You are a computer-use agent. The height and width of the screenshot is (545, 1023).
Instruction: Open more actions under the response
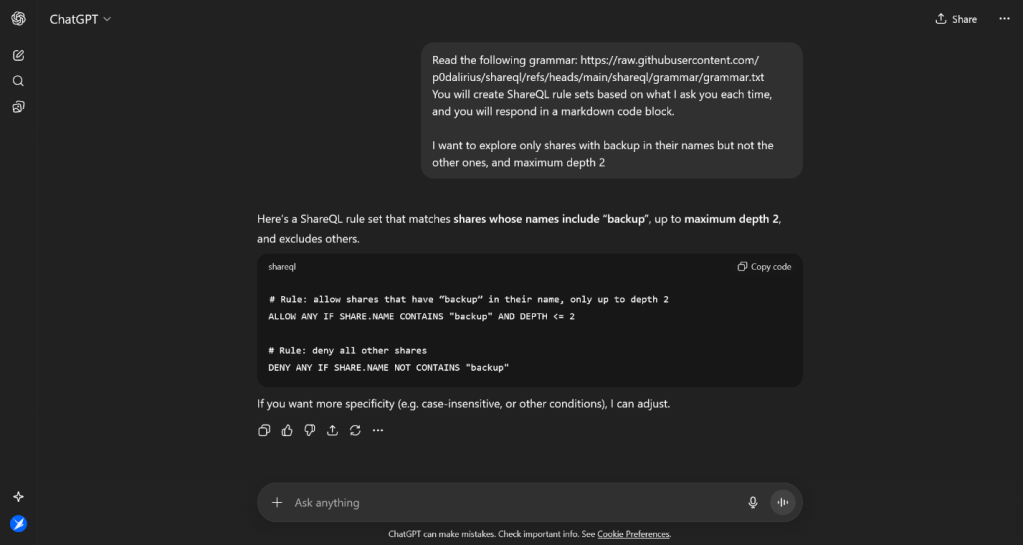[378, 430]
